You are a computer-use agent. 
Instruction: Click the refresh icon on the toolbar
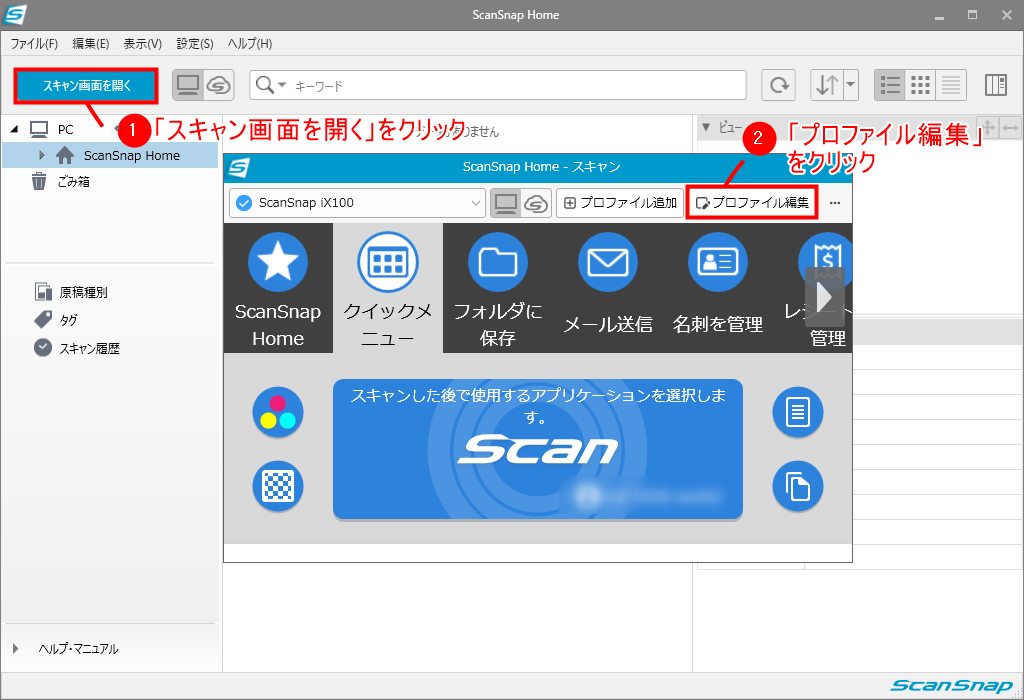click(x=779, y=85)
